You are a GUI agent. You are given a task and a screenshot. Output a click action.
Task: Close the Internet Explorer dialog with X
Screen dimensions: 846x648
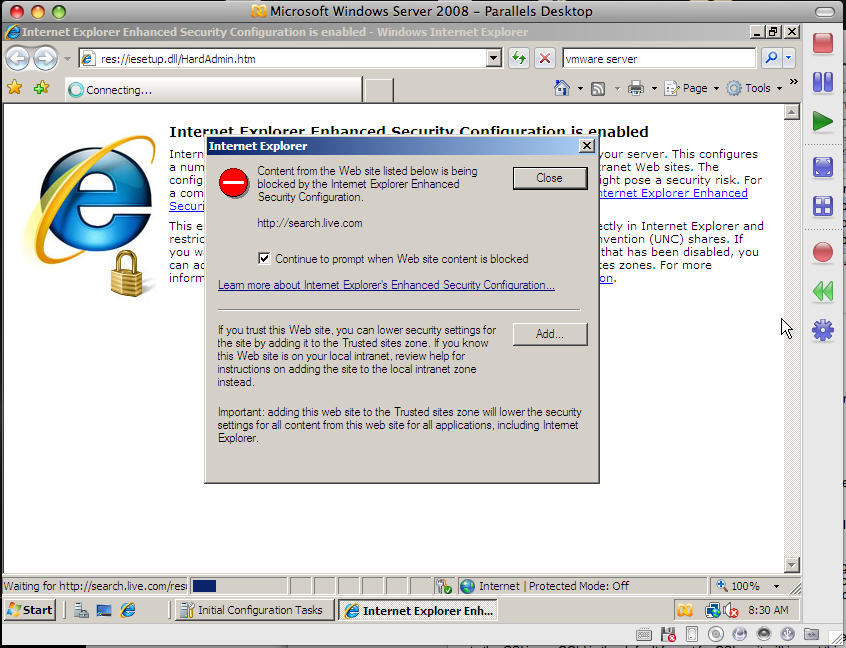point(586,146)
